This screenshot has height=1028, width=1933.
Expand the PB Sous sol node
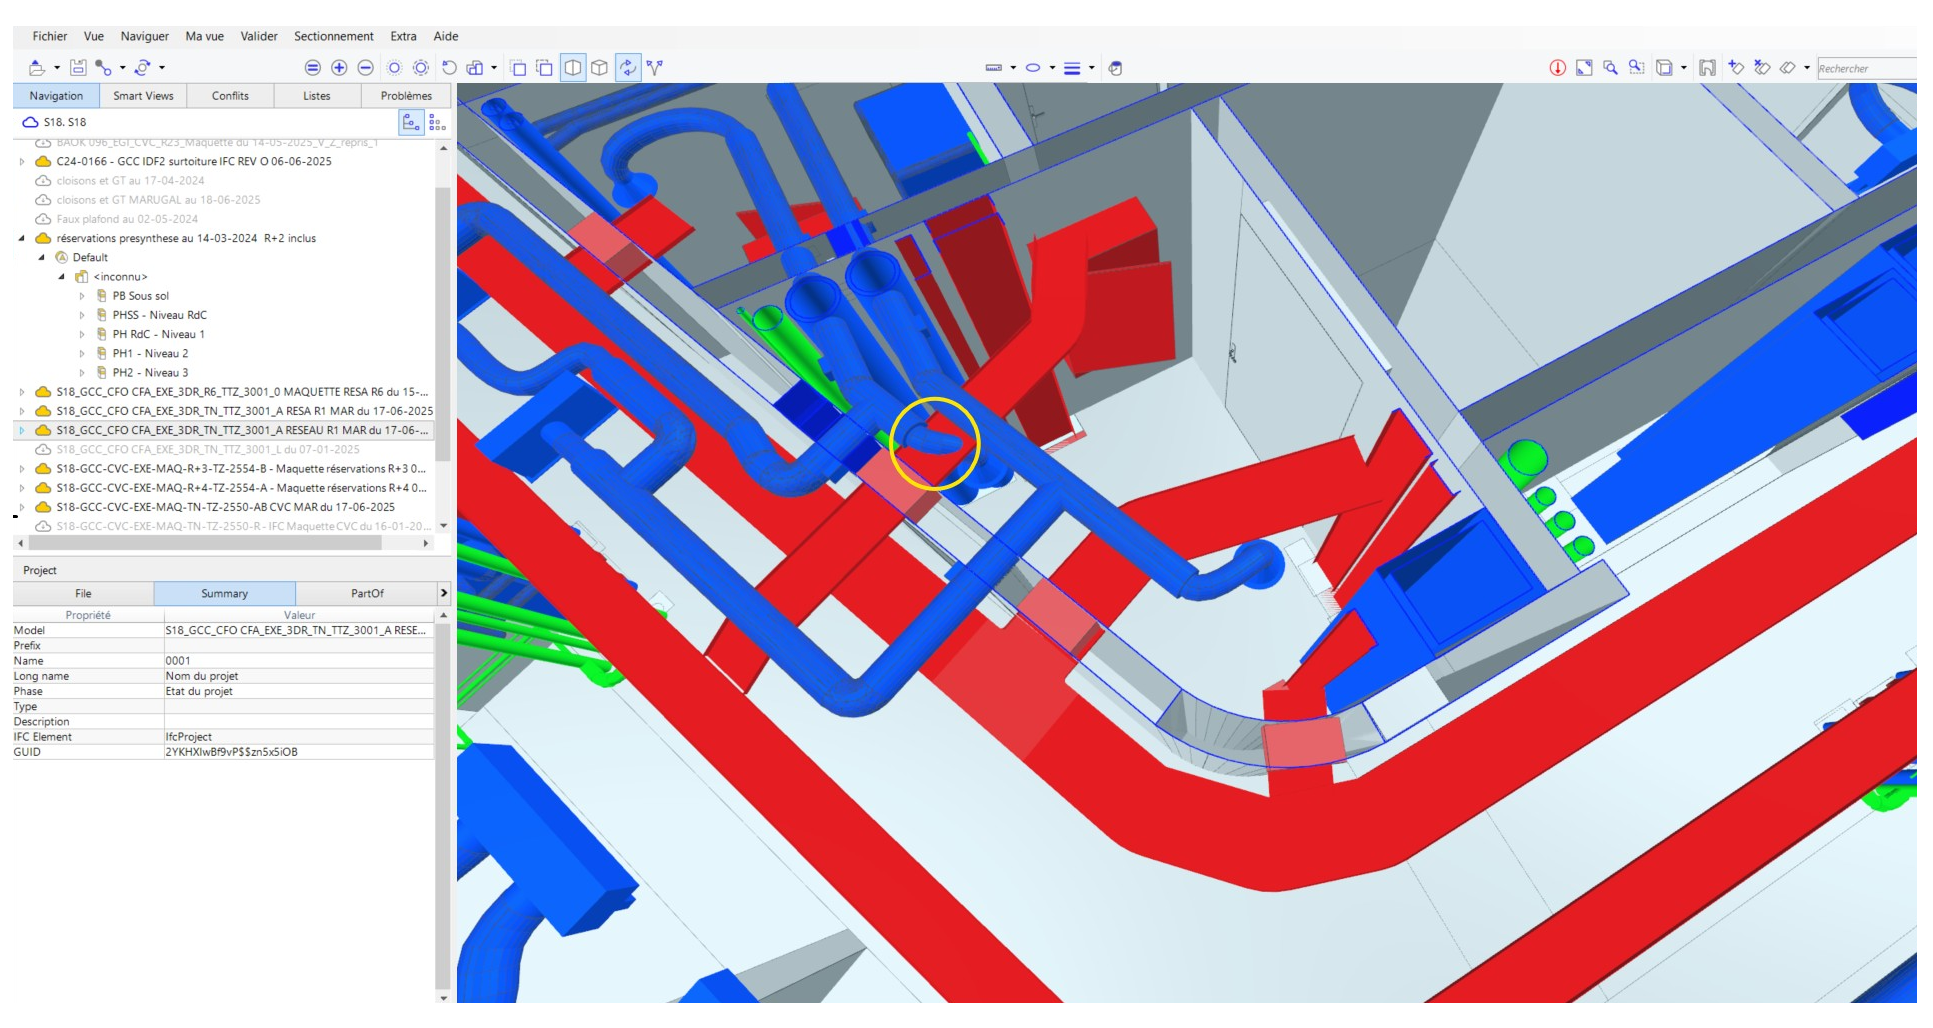pyautogui.click(x=82, y=296)
